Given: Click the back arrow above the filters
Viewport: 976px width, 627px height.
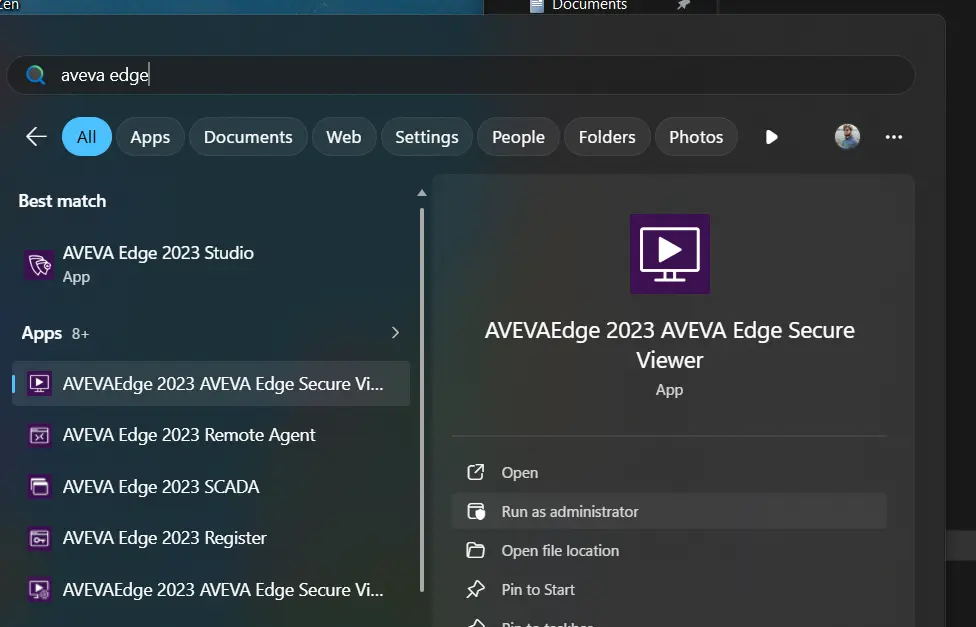Looking at the screenshot, I should pyautogui.click(x=35, y=136).
